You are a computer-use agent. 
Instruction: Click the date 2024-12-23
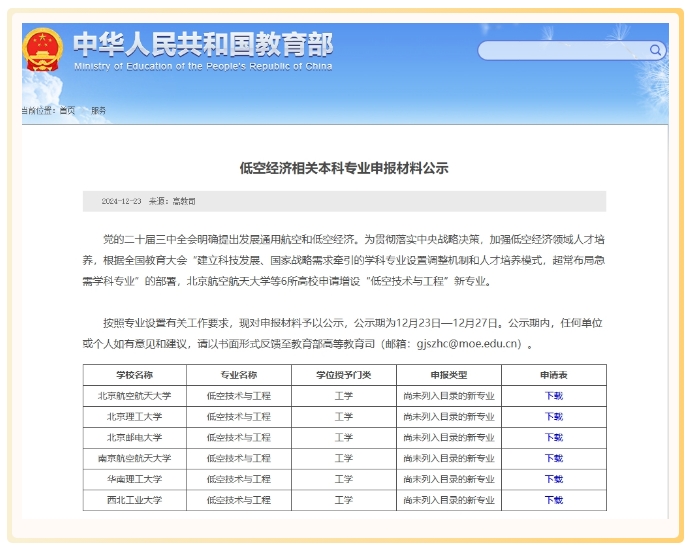pyautogui.click(x=121, y=201)
